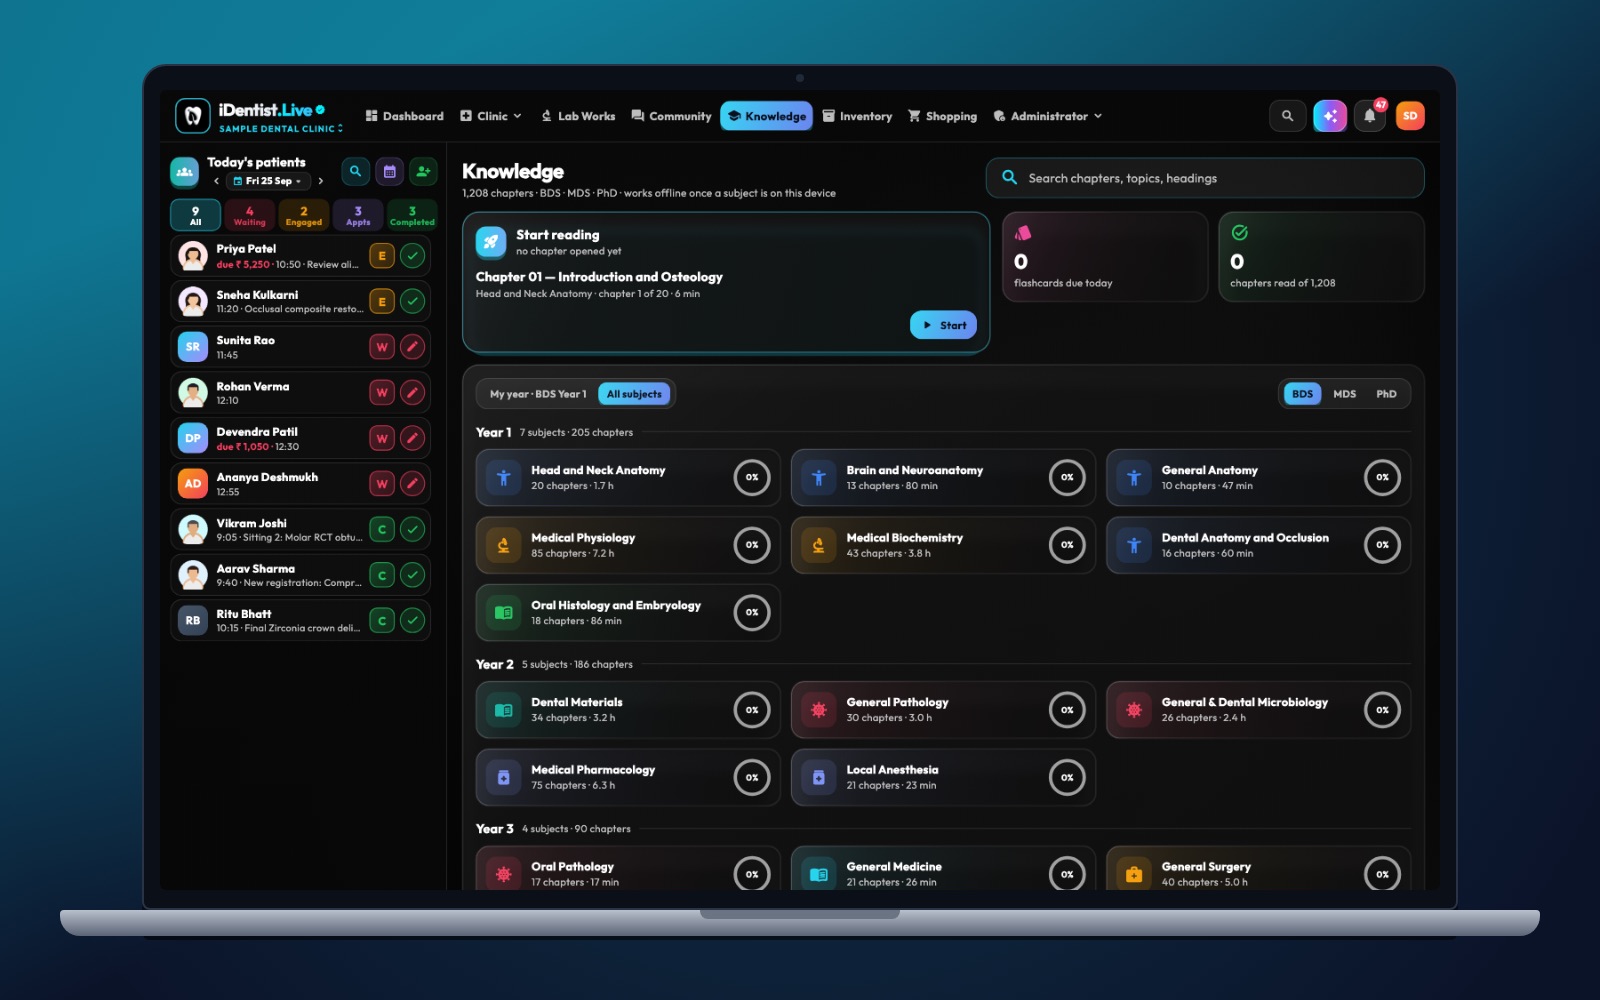Click the checkmark icon for Ritu Bhatt
The image size is (1600, 1000).
point(413,621)
